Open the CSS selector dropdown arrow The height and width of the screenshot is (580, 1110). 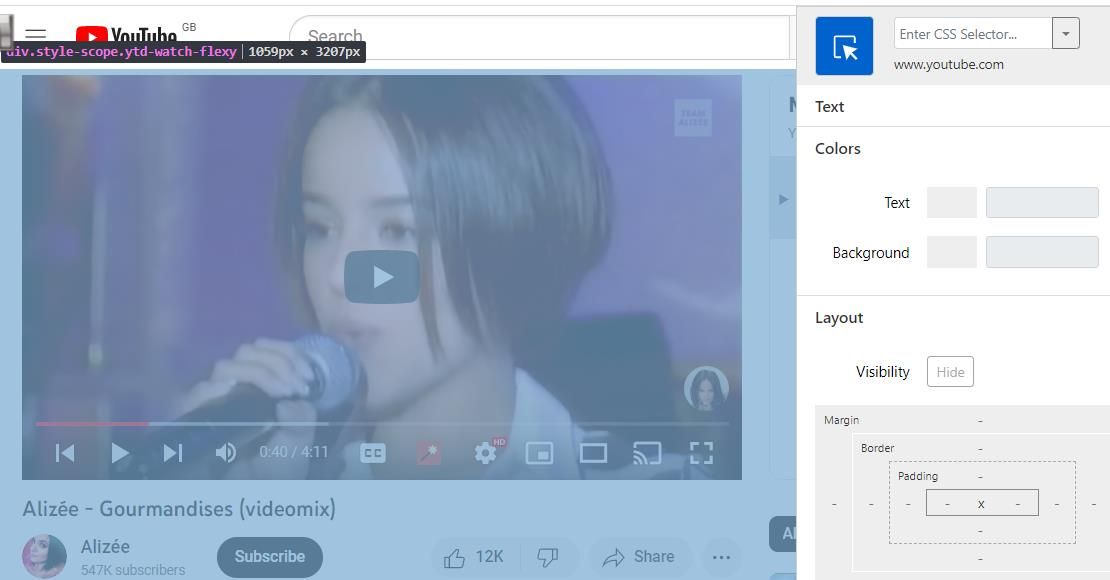1065,33
